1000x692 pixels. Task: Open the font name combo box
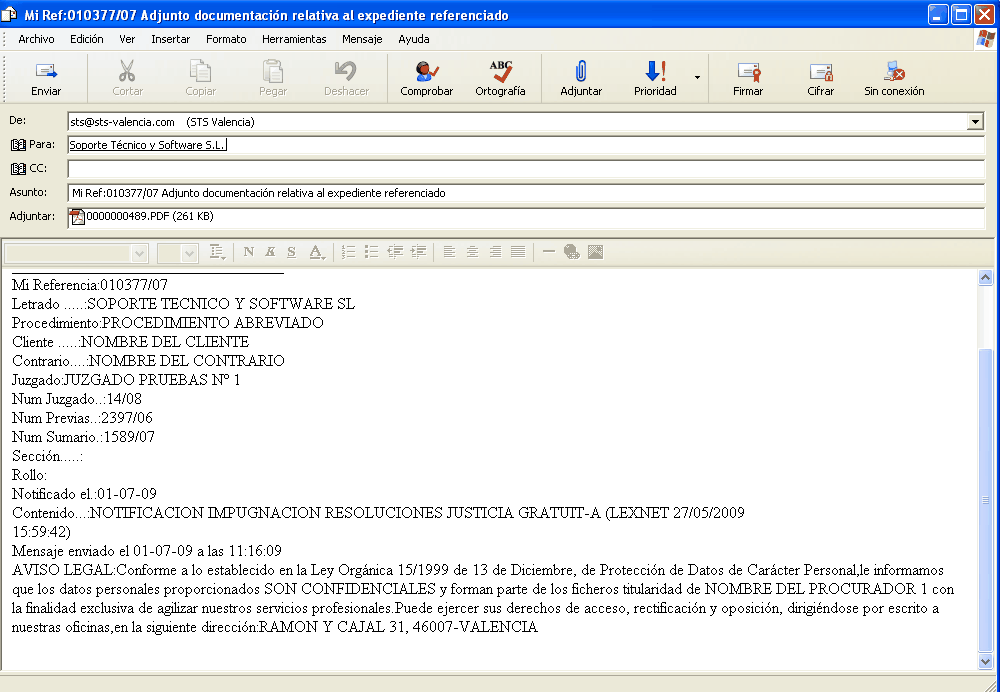click(75, 252)
